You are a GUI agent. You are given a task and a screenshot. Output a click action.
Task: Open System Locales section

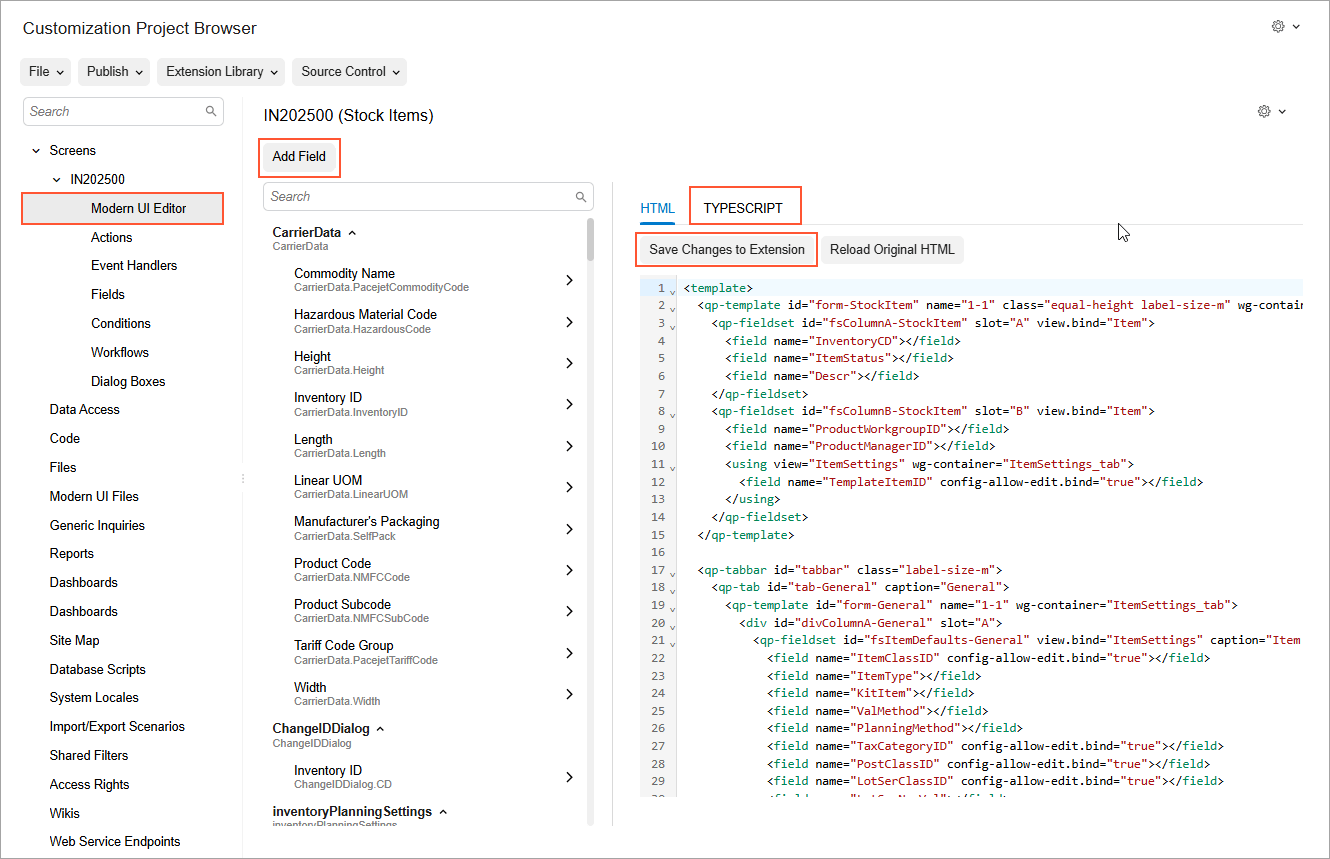coord(94,698)
